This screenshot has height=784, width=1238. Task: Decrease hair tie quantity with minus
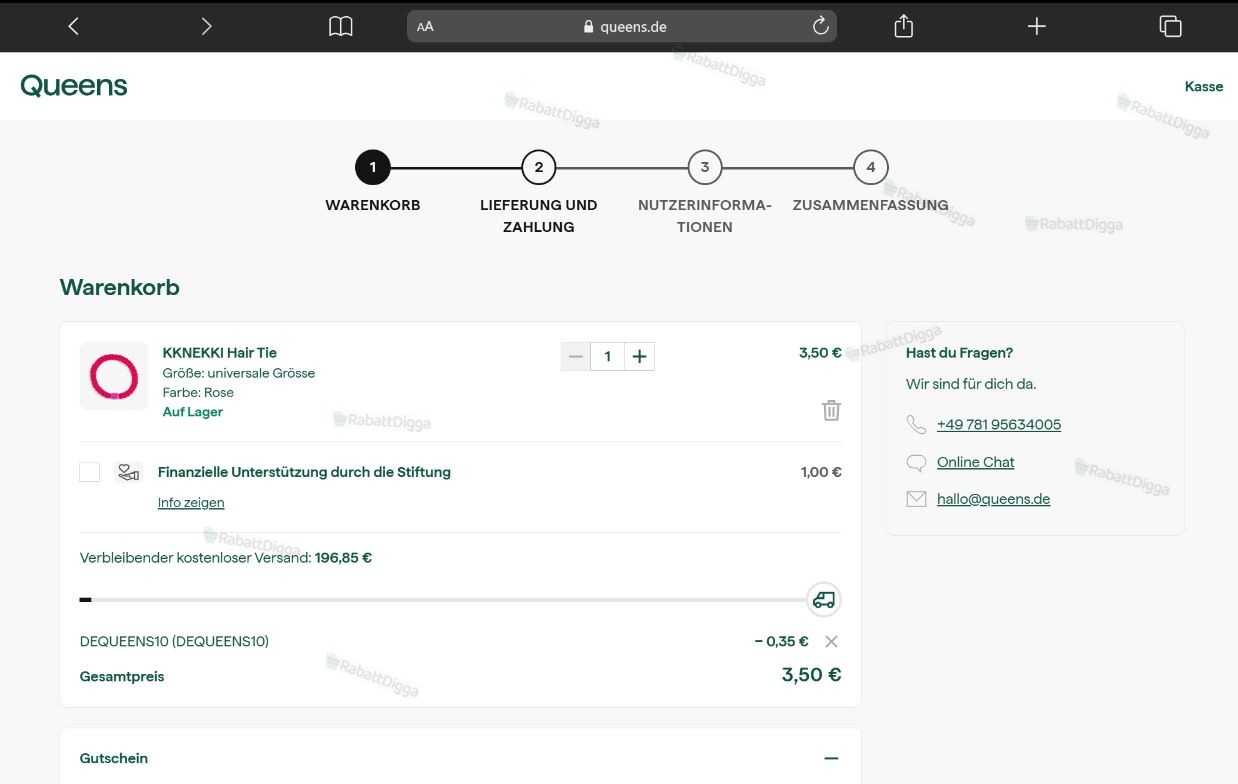[576, 356]
